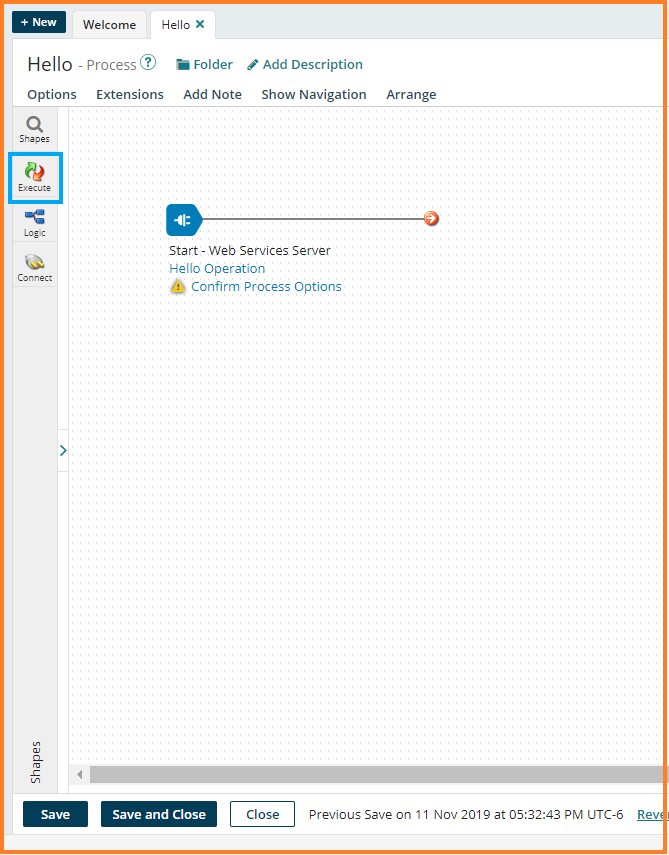The width and height of the screenshot is (669, 855).
Task: Click Add Note in toolbar
Action: click(x=212, y=94)
